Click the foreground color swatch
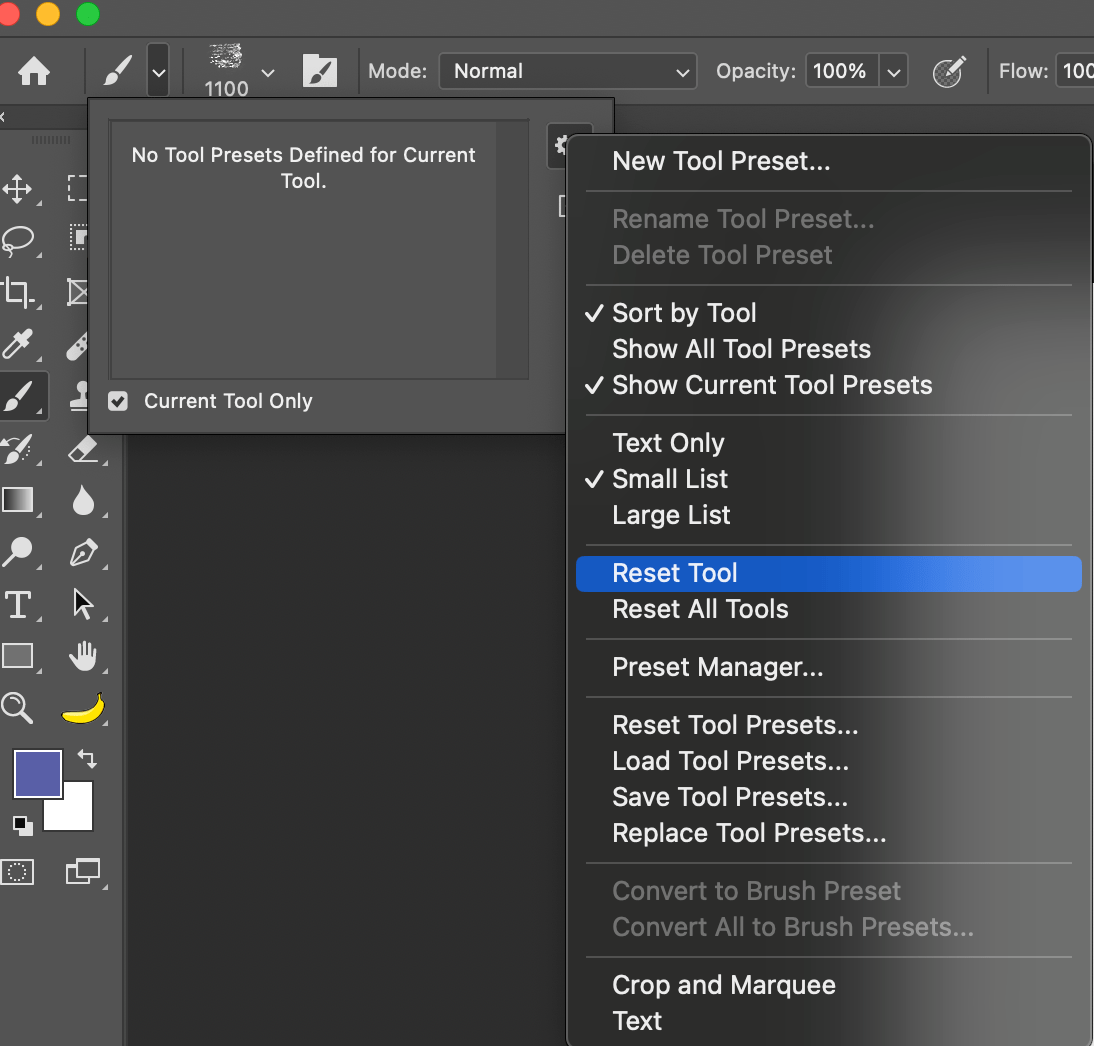 pos(37,774)
